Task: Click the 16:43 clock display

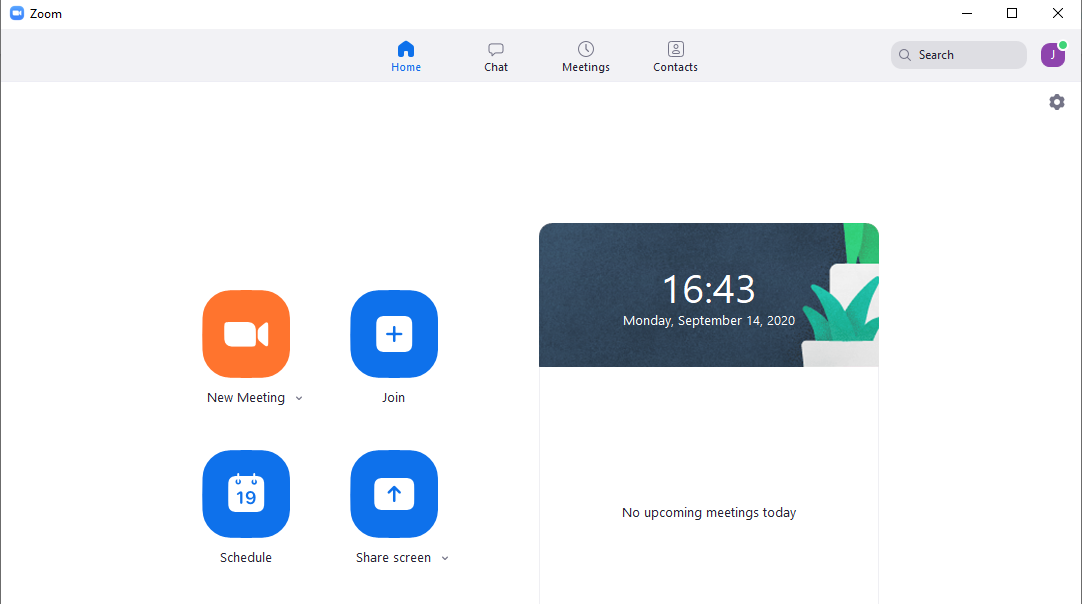Action: click(709, 289)
